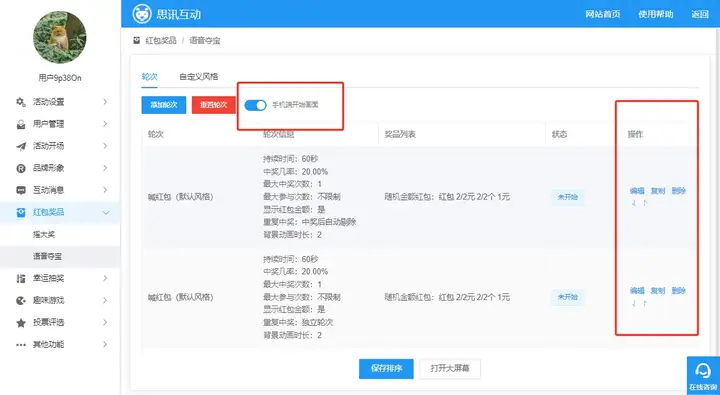Click the 语音夺宝 breadcrumb text
The width and height of the screenshot is (720, 395).
point(204,40)
